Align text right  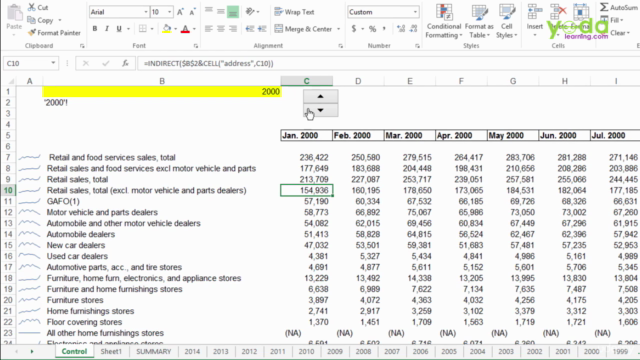(x=233, y=29)
